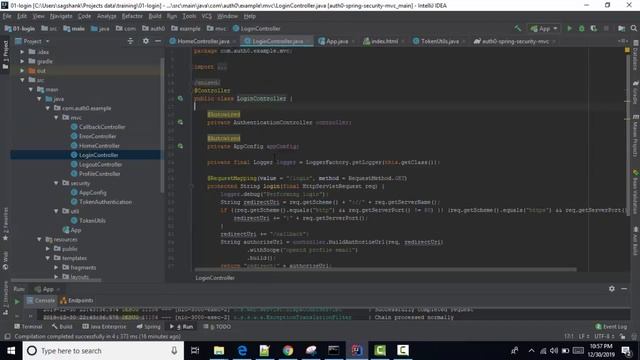Click gutter icon beside AuthenticationController field
Viewport: 640px width, 360px height.
(180, 122)
